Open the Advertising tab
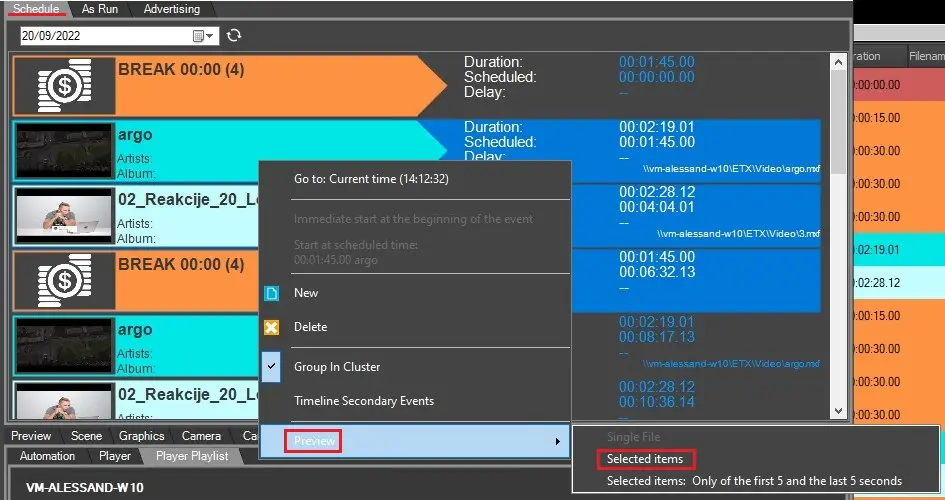 (171, 9)
